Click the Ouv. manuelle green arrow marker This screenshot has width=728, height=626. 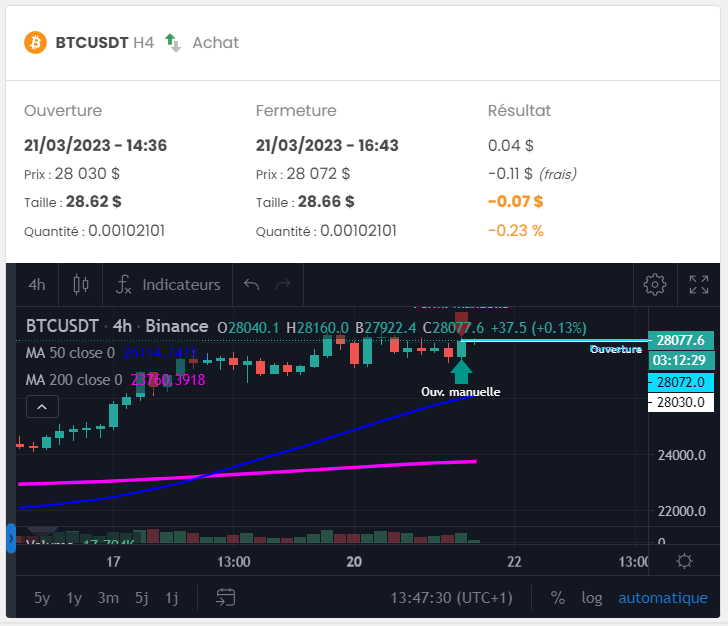(x=461, y=372)
